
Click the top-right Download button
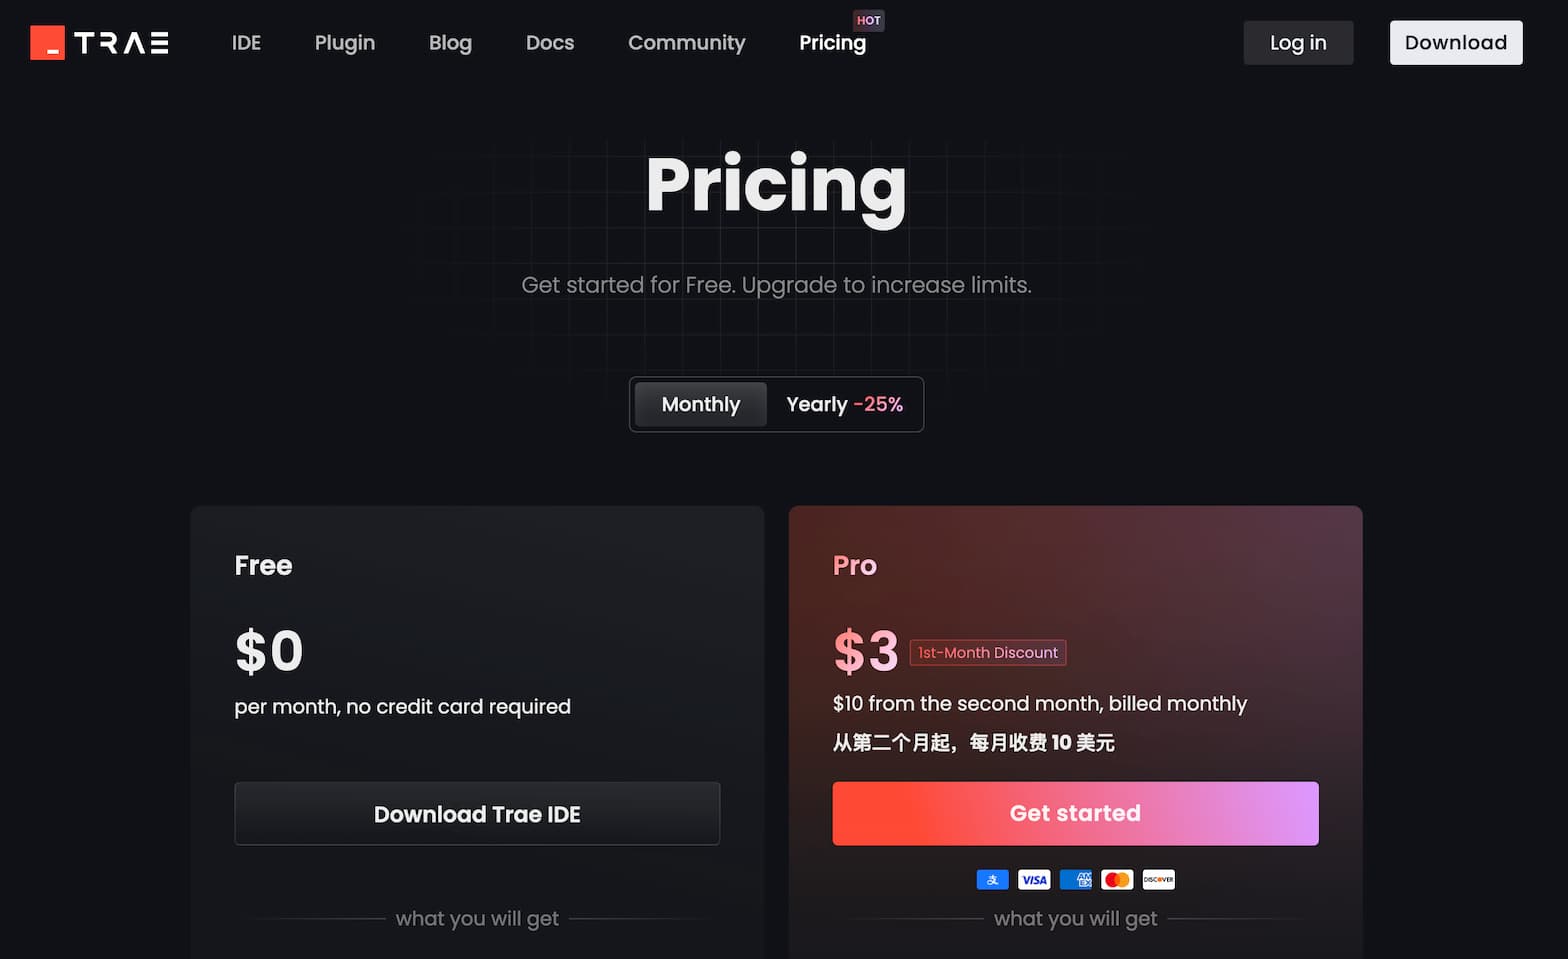pos(1456,43)
